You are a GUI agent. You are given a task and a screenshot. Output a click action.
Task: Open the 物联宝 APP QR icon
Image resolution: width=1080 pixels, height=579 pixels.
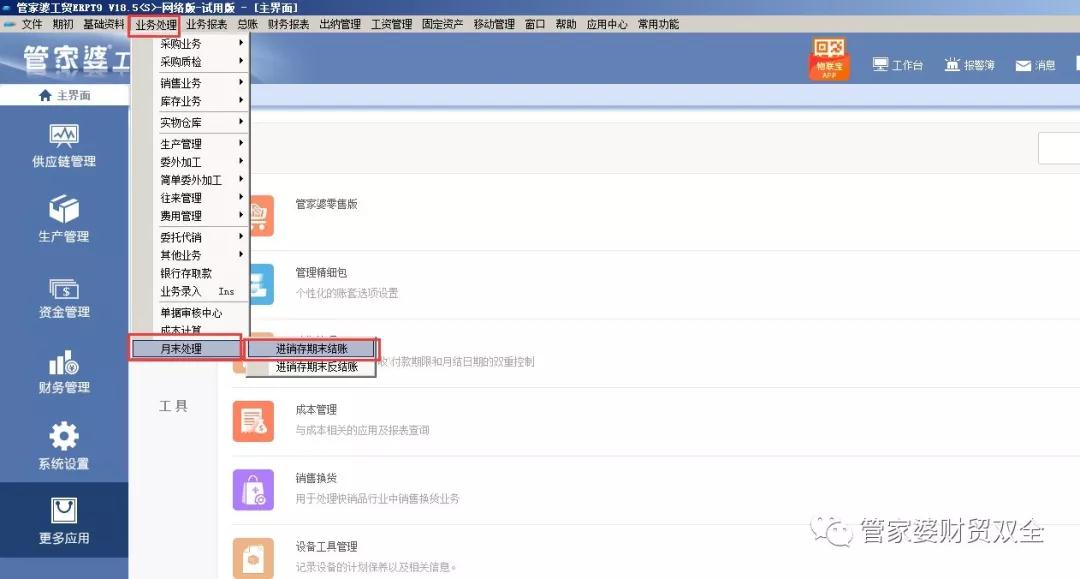pyautogui.click(x=829, y=60)
